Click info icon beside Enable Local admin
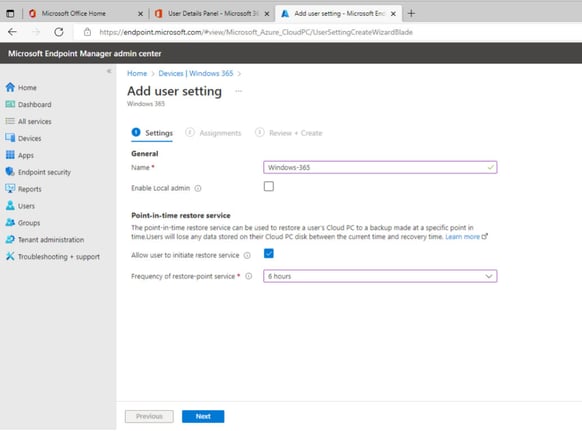 point(198,189)
